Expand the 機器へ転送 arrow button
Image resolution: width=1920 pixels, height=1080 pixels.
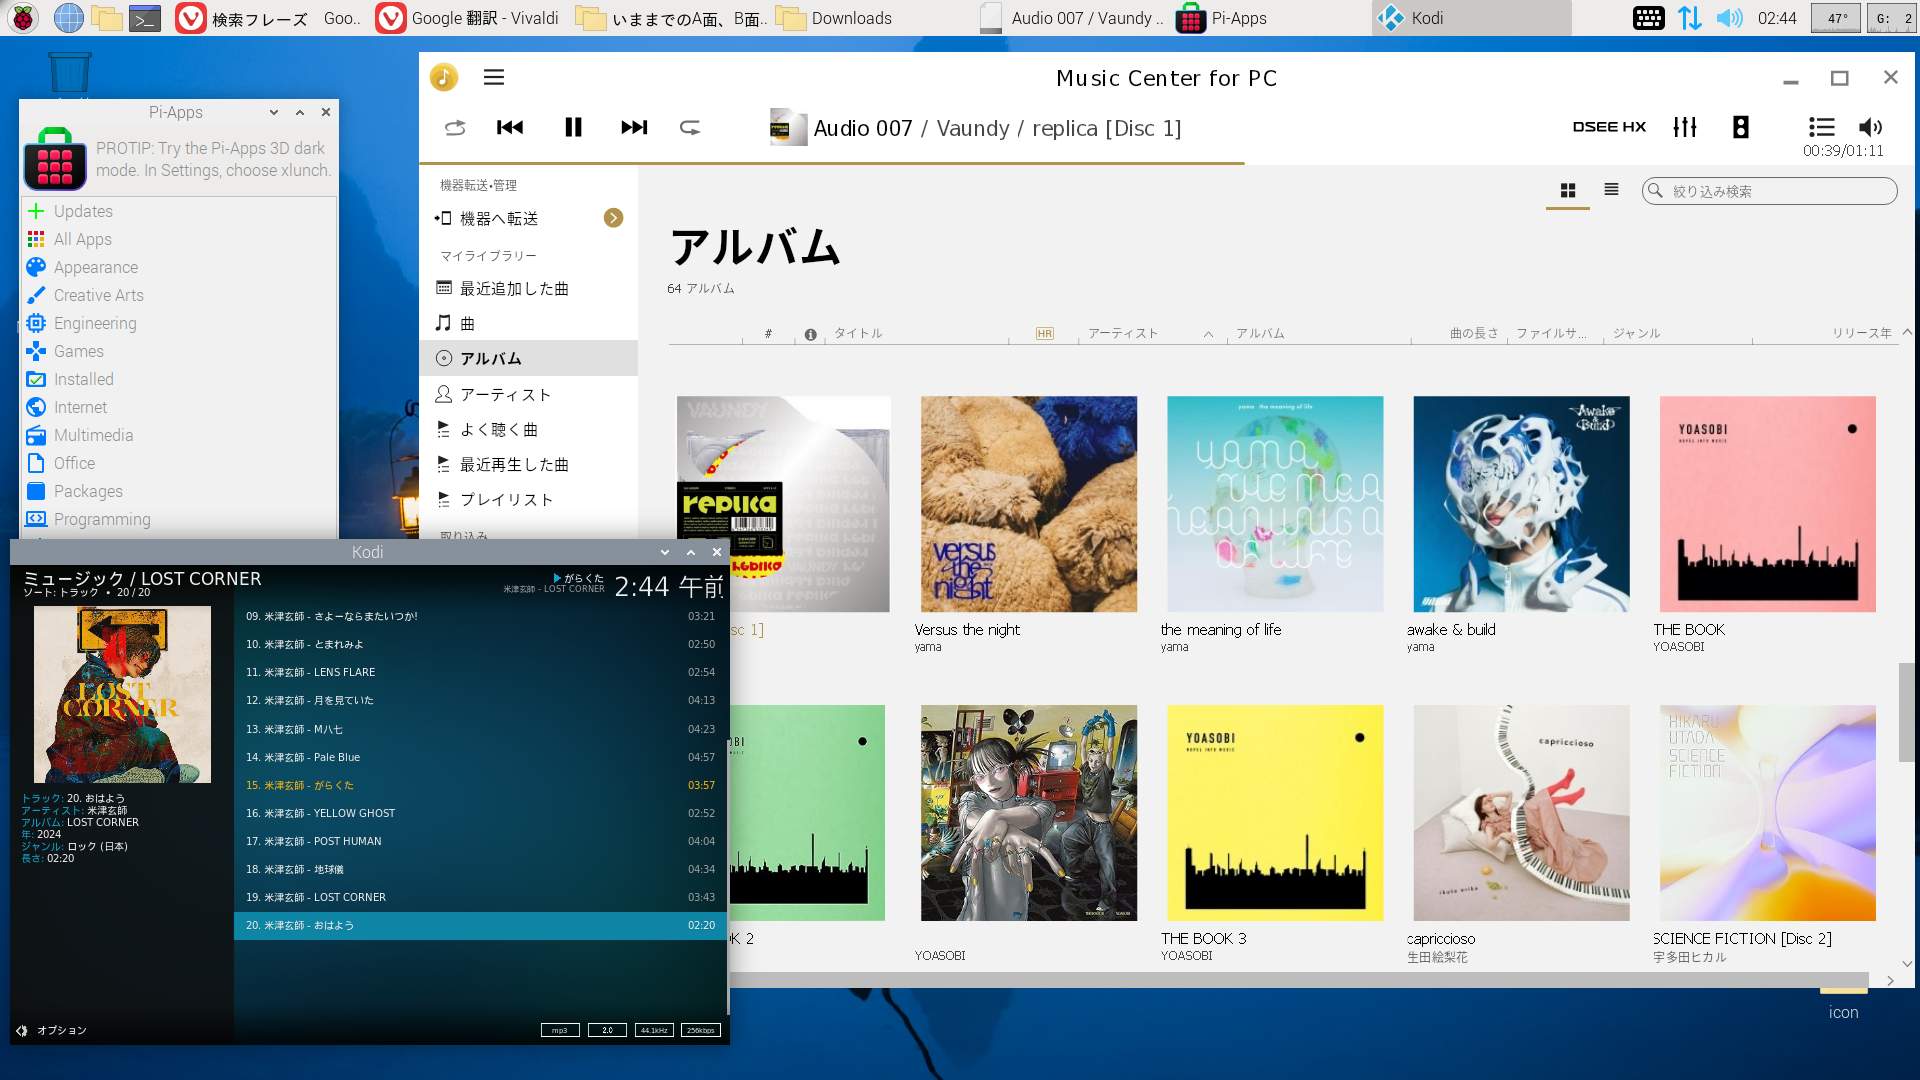[x=614, y=218]
